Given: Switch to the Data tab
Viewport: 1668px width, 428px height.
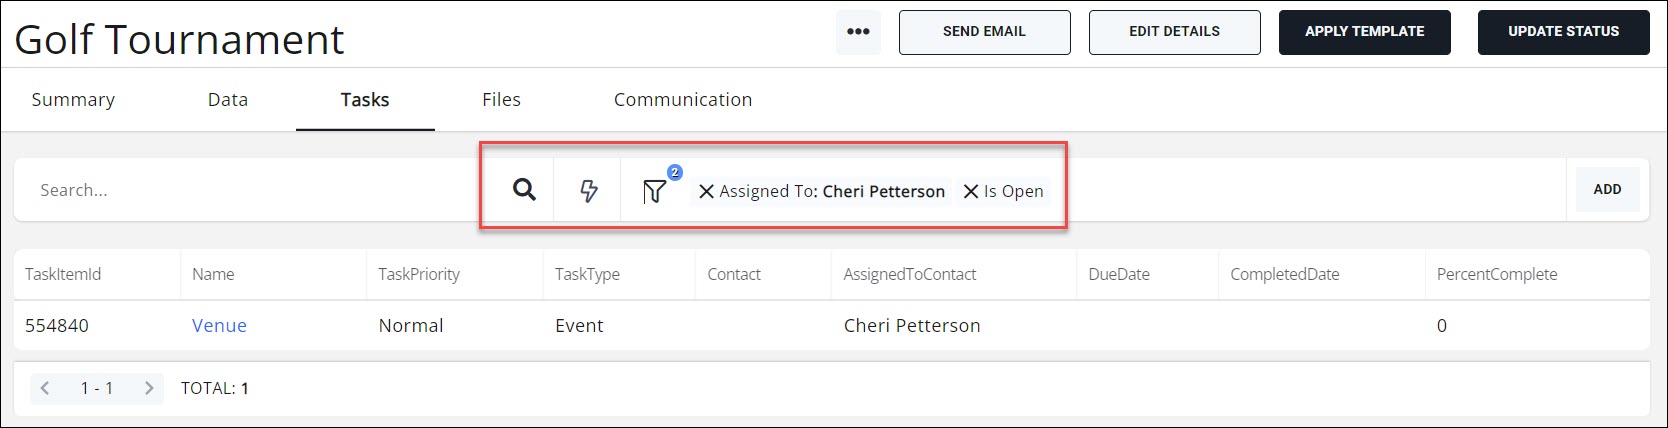Looking at the screenshot, I should (x=228, y=100).
